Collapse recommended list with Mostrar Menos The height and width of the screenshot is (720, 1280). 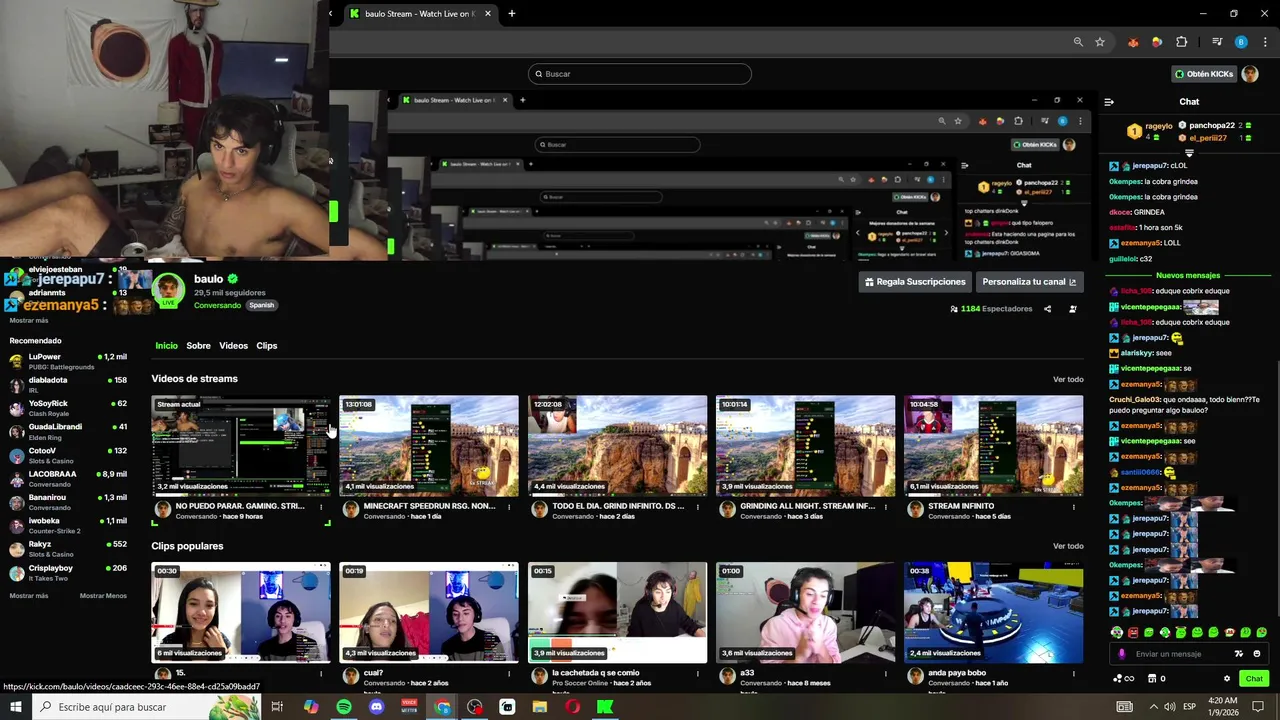[103, 596]
